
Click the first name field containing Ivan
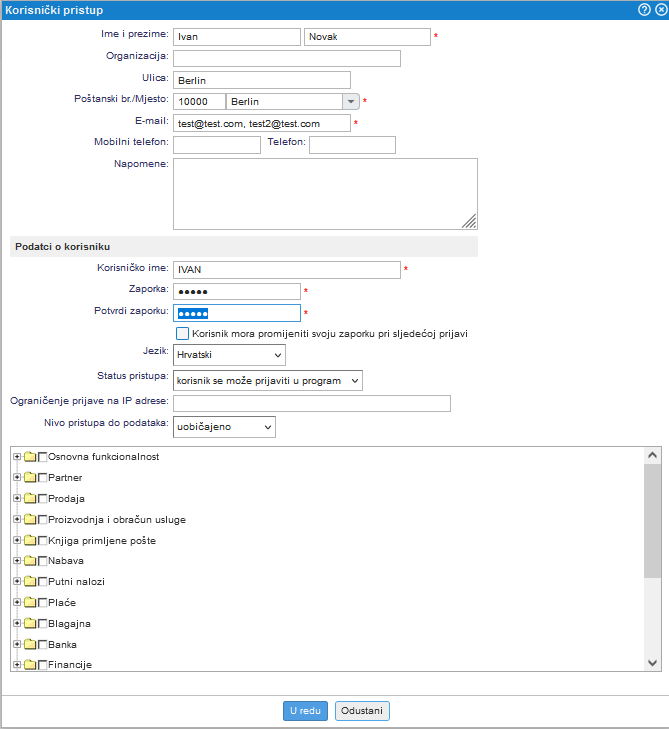237,37
